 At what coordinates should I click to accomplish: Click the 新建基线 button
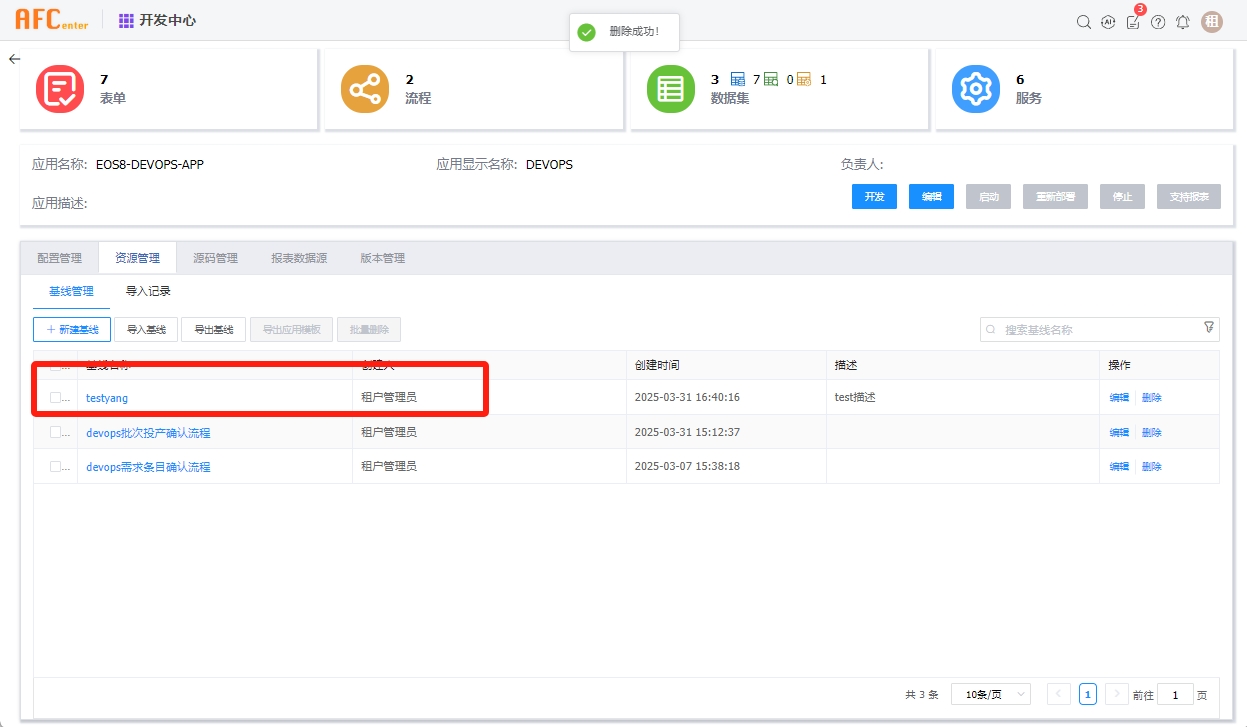72,329
